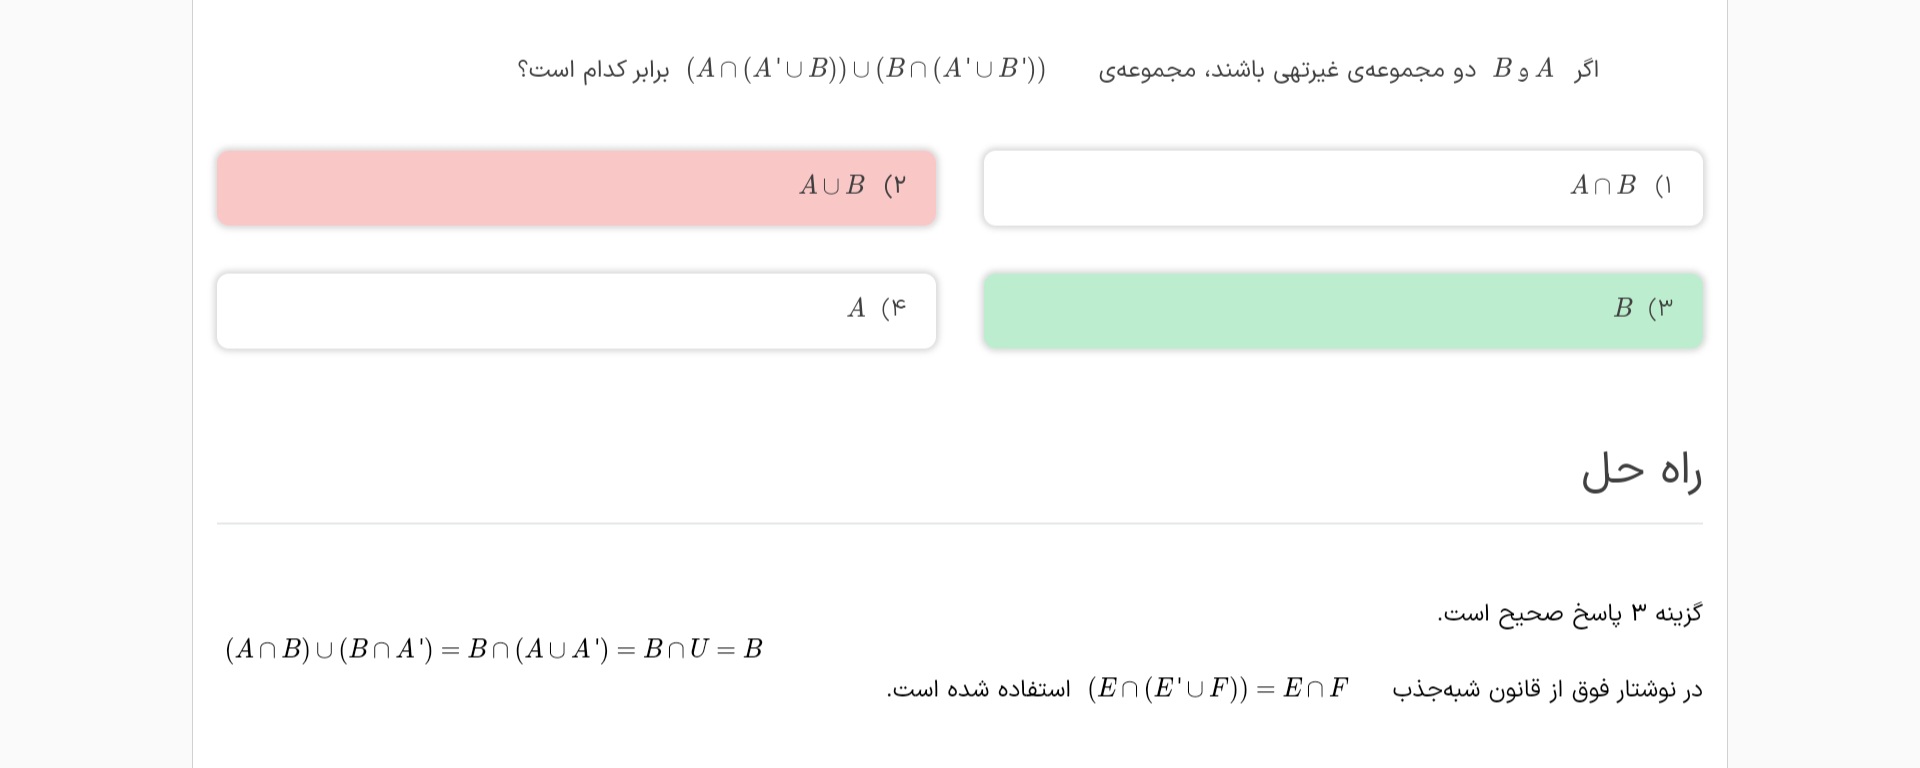Click the 'راه حل' heading
Viewport: 1920px width, 768px height.
pyautogui.click(x=1641, y=471)
